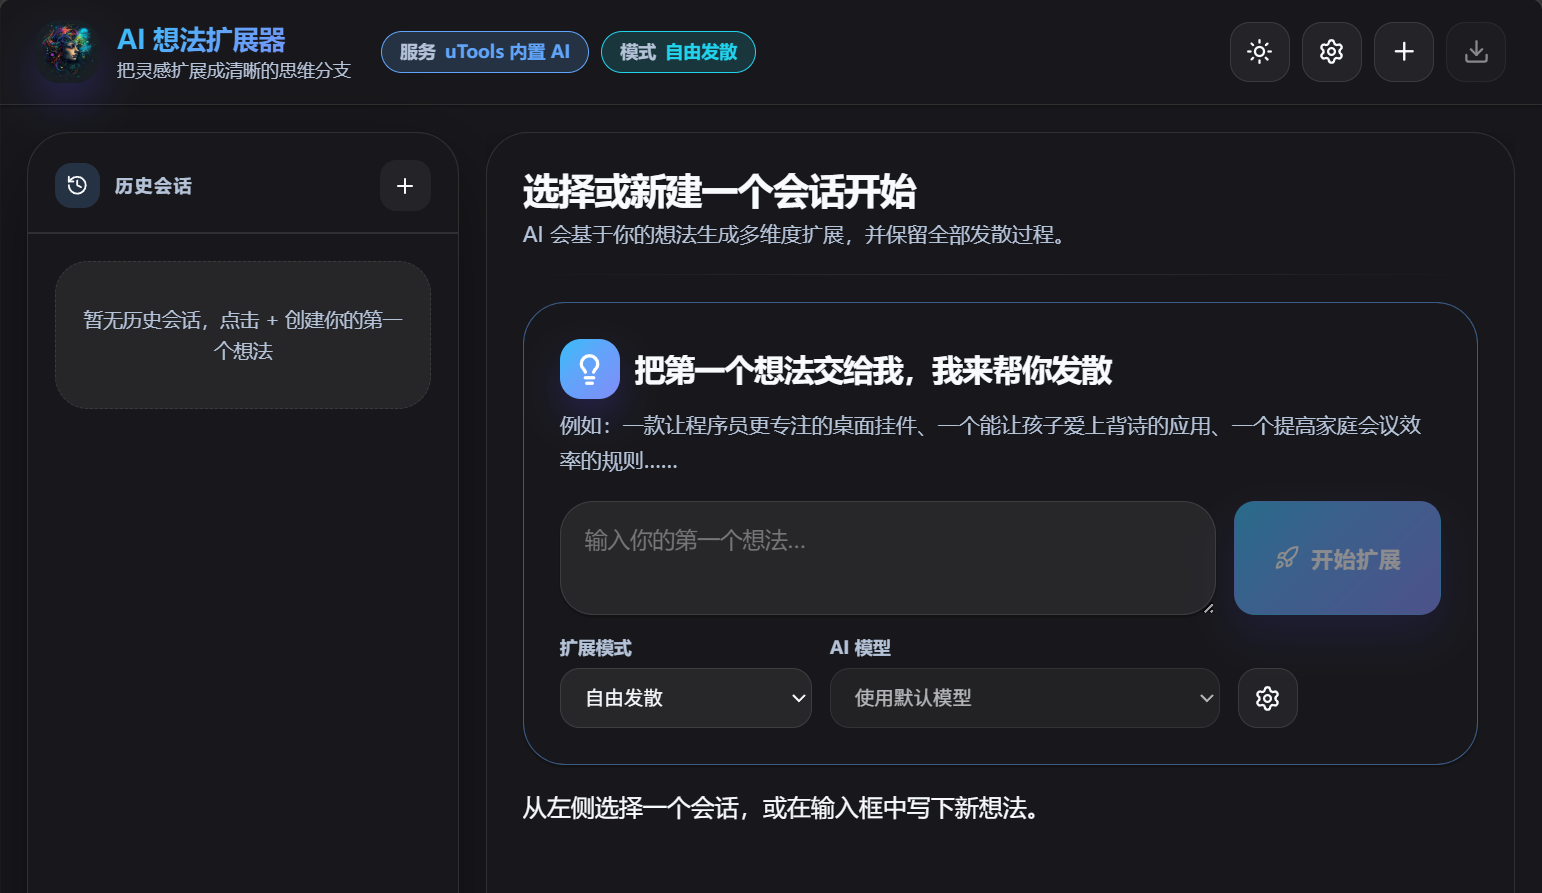This screenshot has height=893, width=1542.
Task: Click the 暂无历史会话 empty placeholder card
Action: point(243,335)
